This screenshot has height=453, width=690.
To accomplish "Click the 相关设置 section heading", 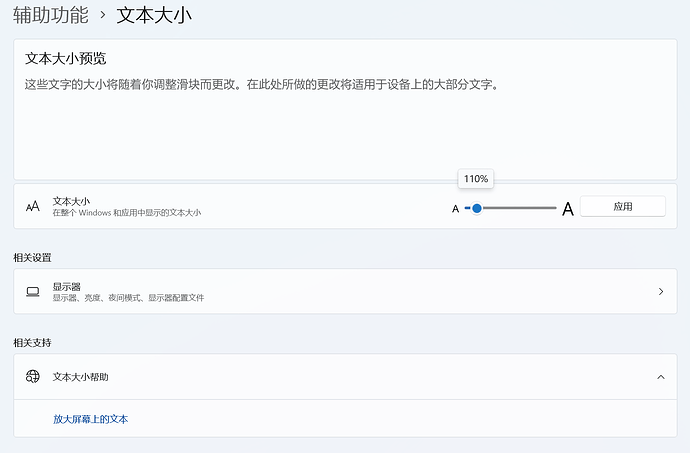I will coord(32,258).
